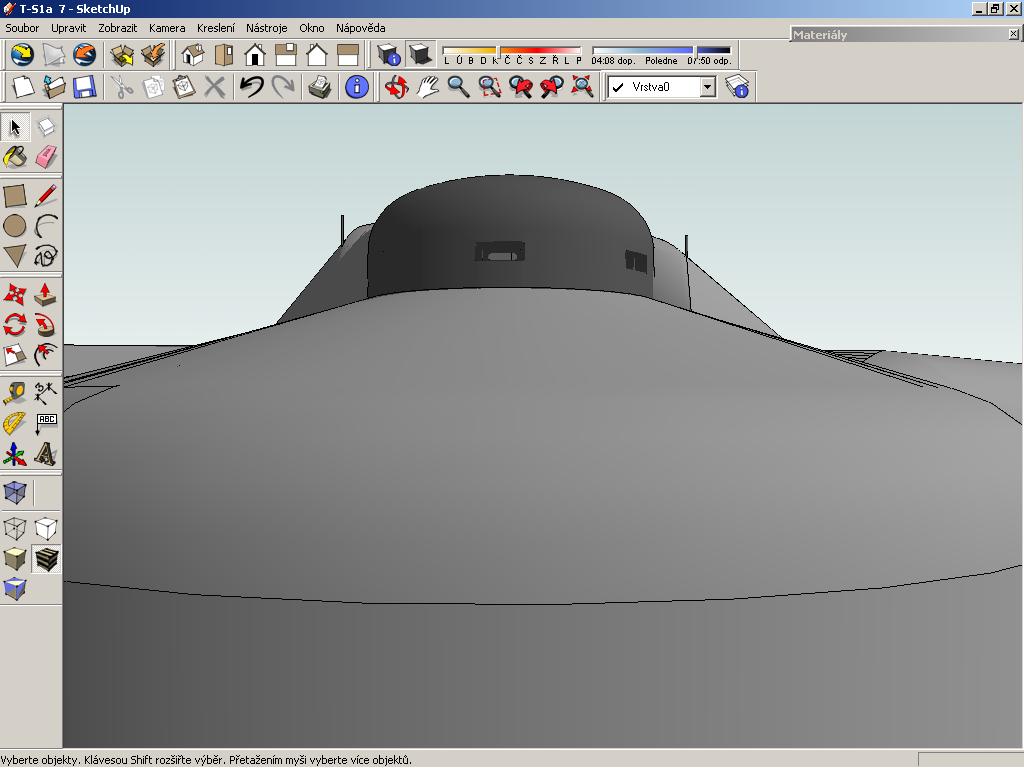Activate the Pan hand tool
Image resolution: width=1024 pixels, height=768 pixels.
pos(428,87)
